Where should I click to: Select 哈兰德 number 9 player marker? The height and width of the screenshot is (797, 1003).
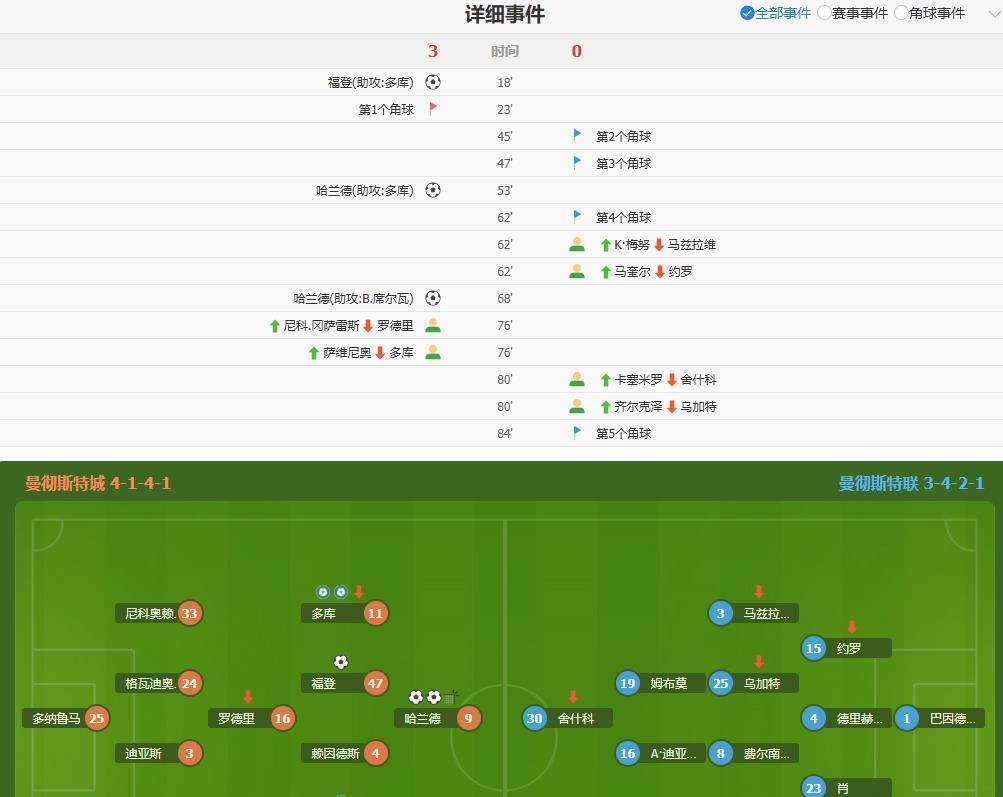pos(468,718)
